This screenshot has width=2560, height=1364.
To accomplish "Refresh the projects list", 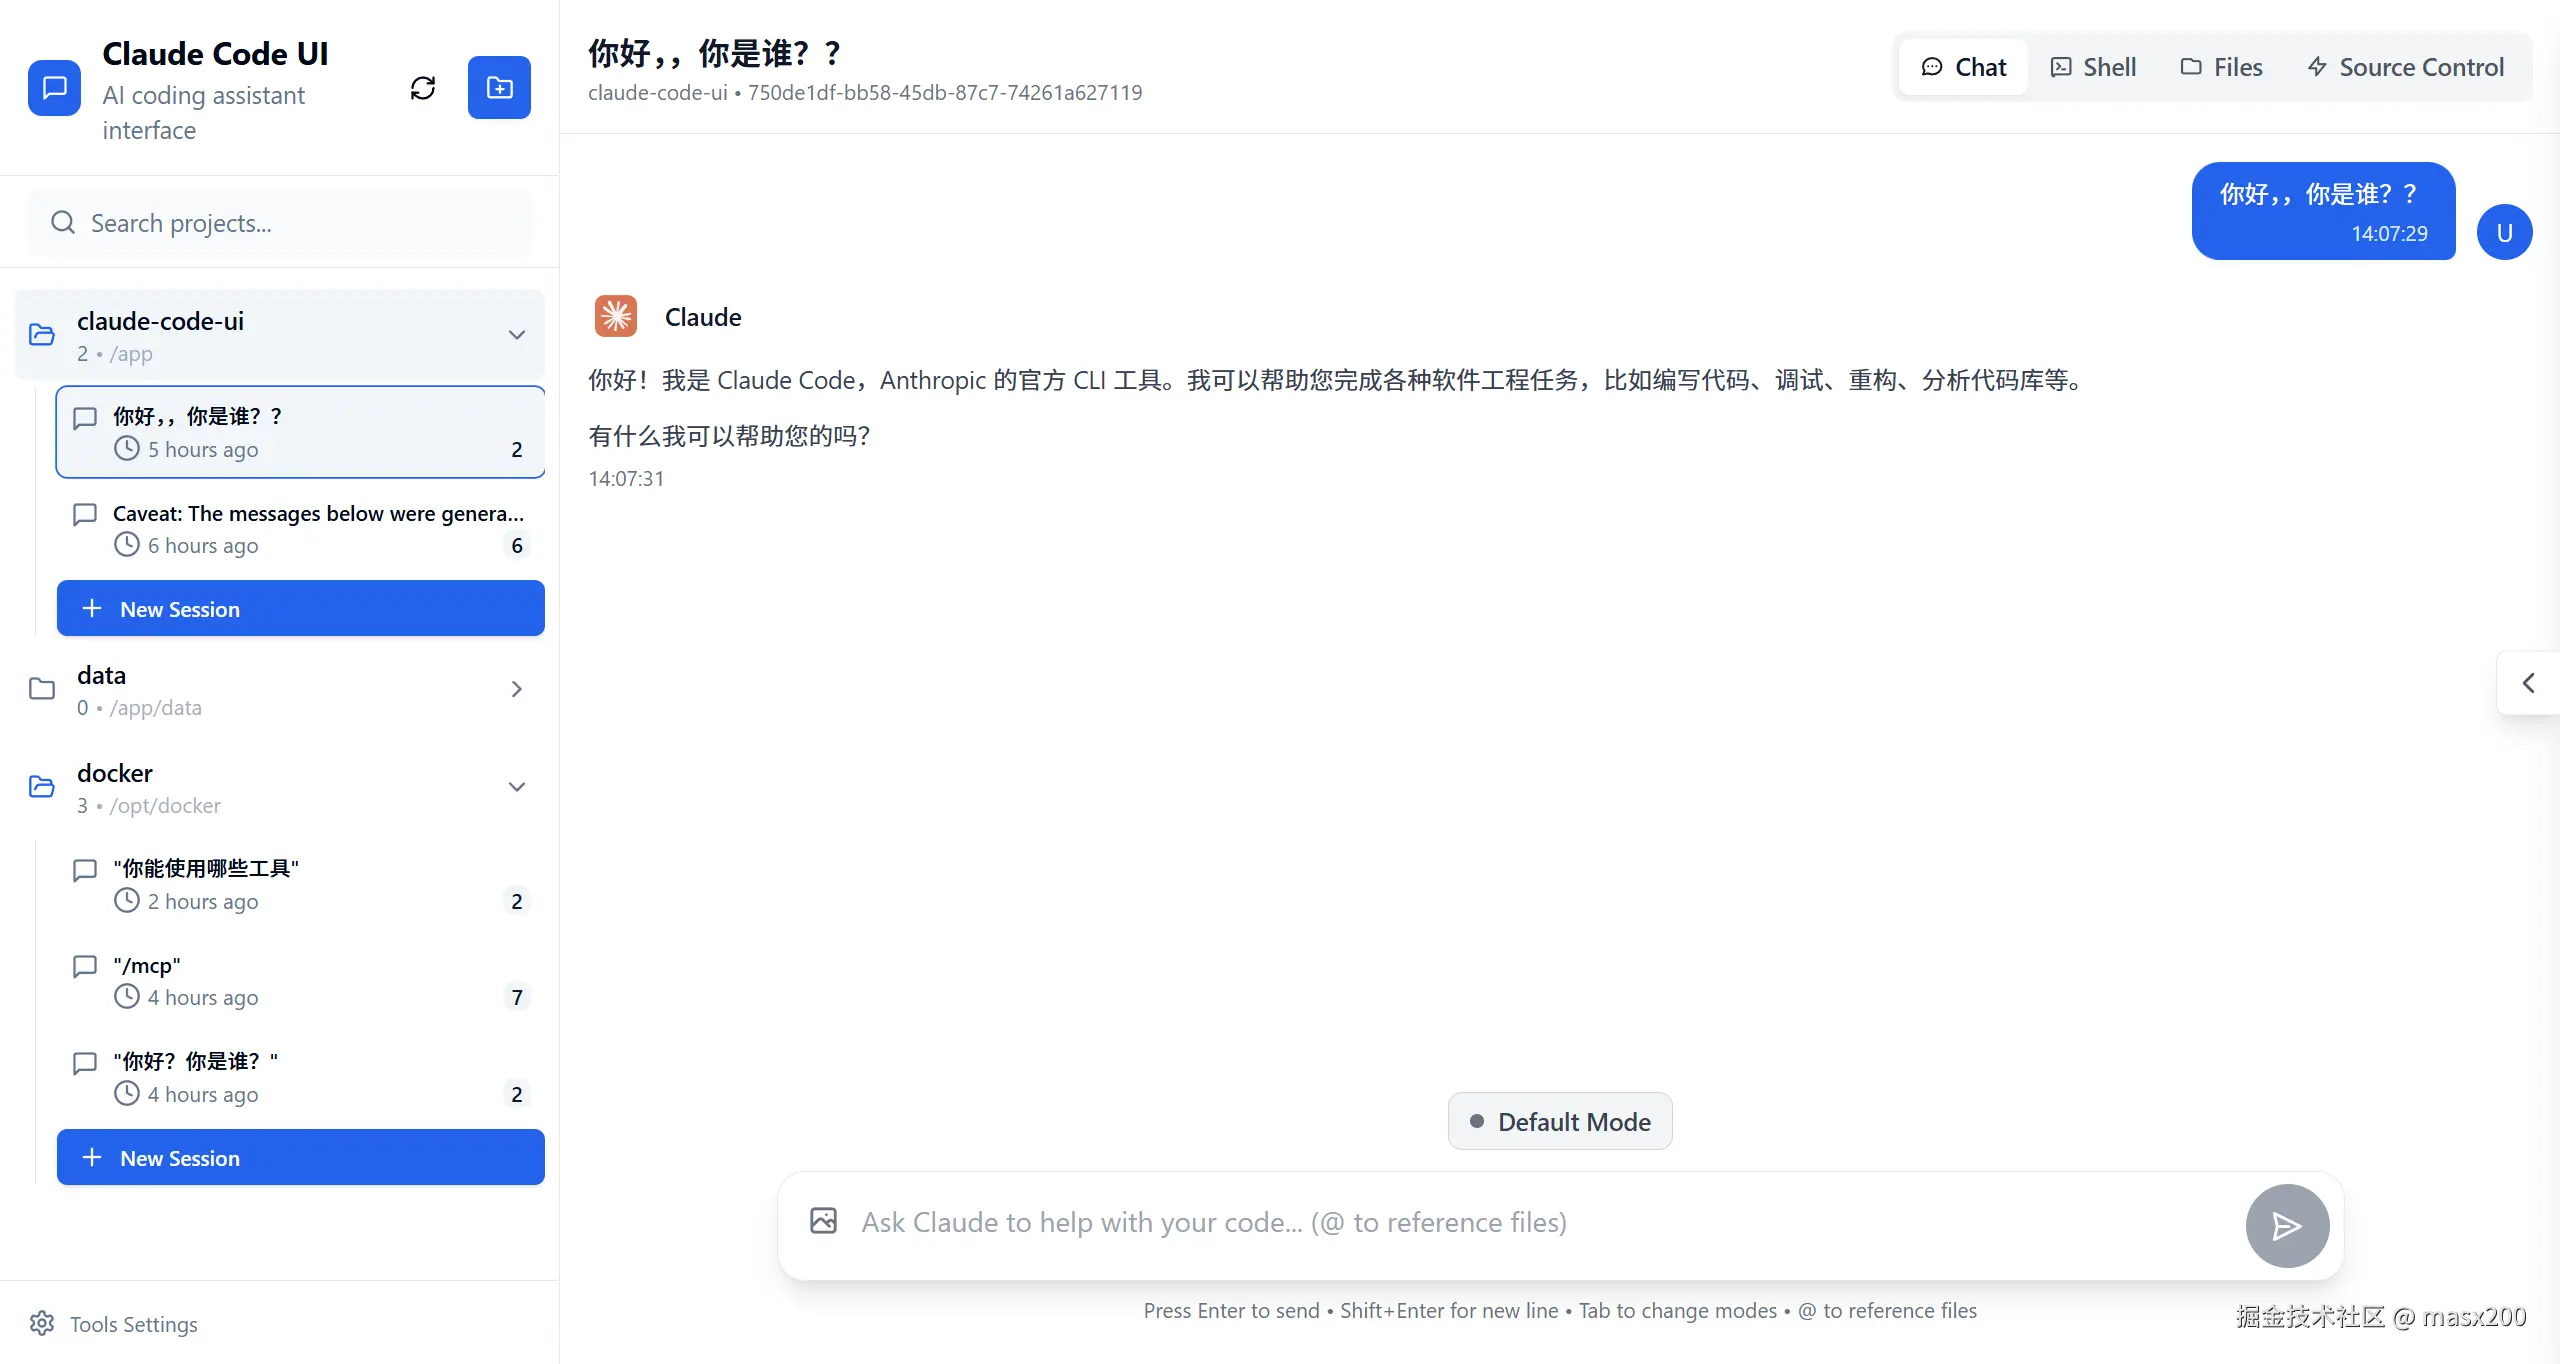I will click(x=422, y=88).
